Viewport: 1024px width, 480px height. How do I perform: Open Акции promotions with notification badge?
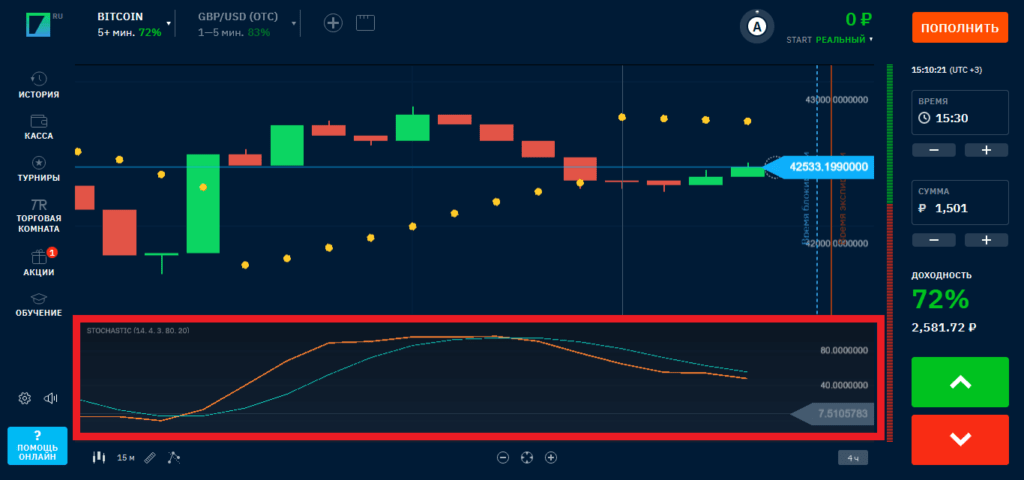(x=39, y=262)
